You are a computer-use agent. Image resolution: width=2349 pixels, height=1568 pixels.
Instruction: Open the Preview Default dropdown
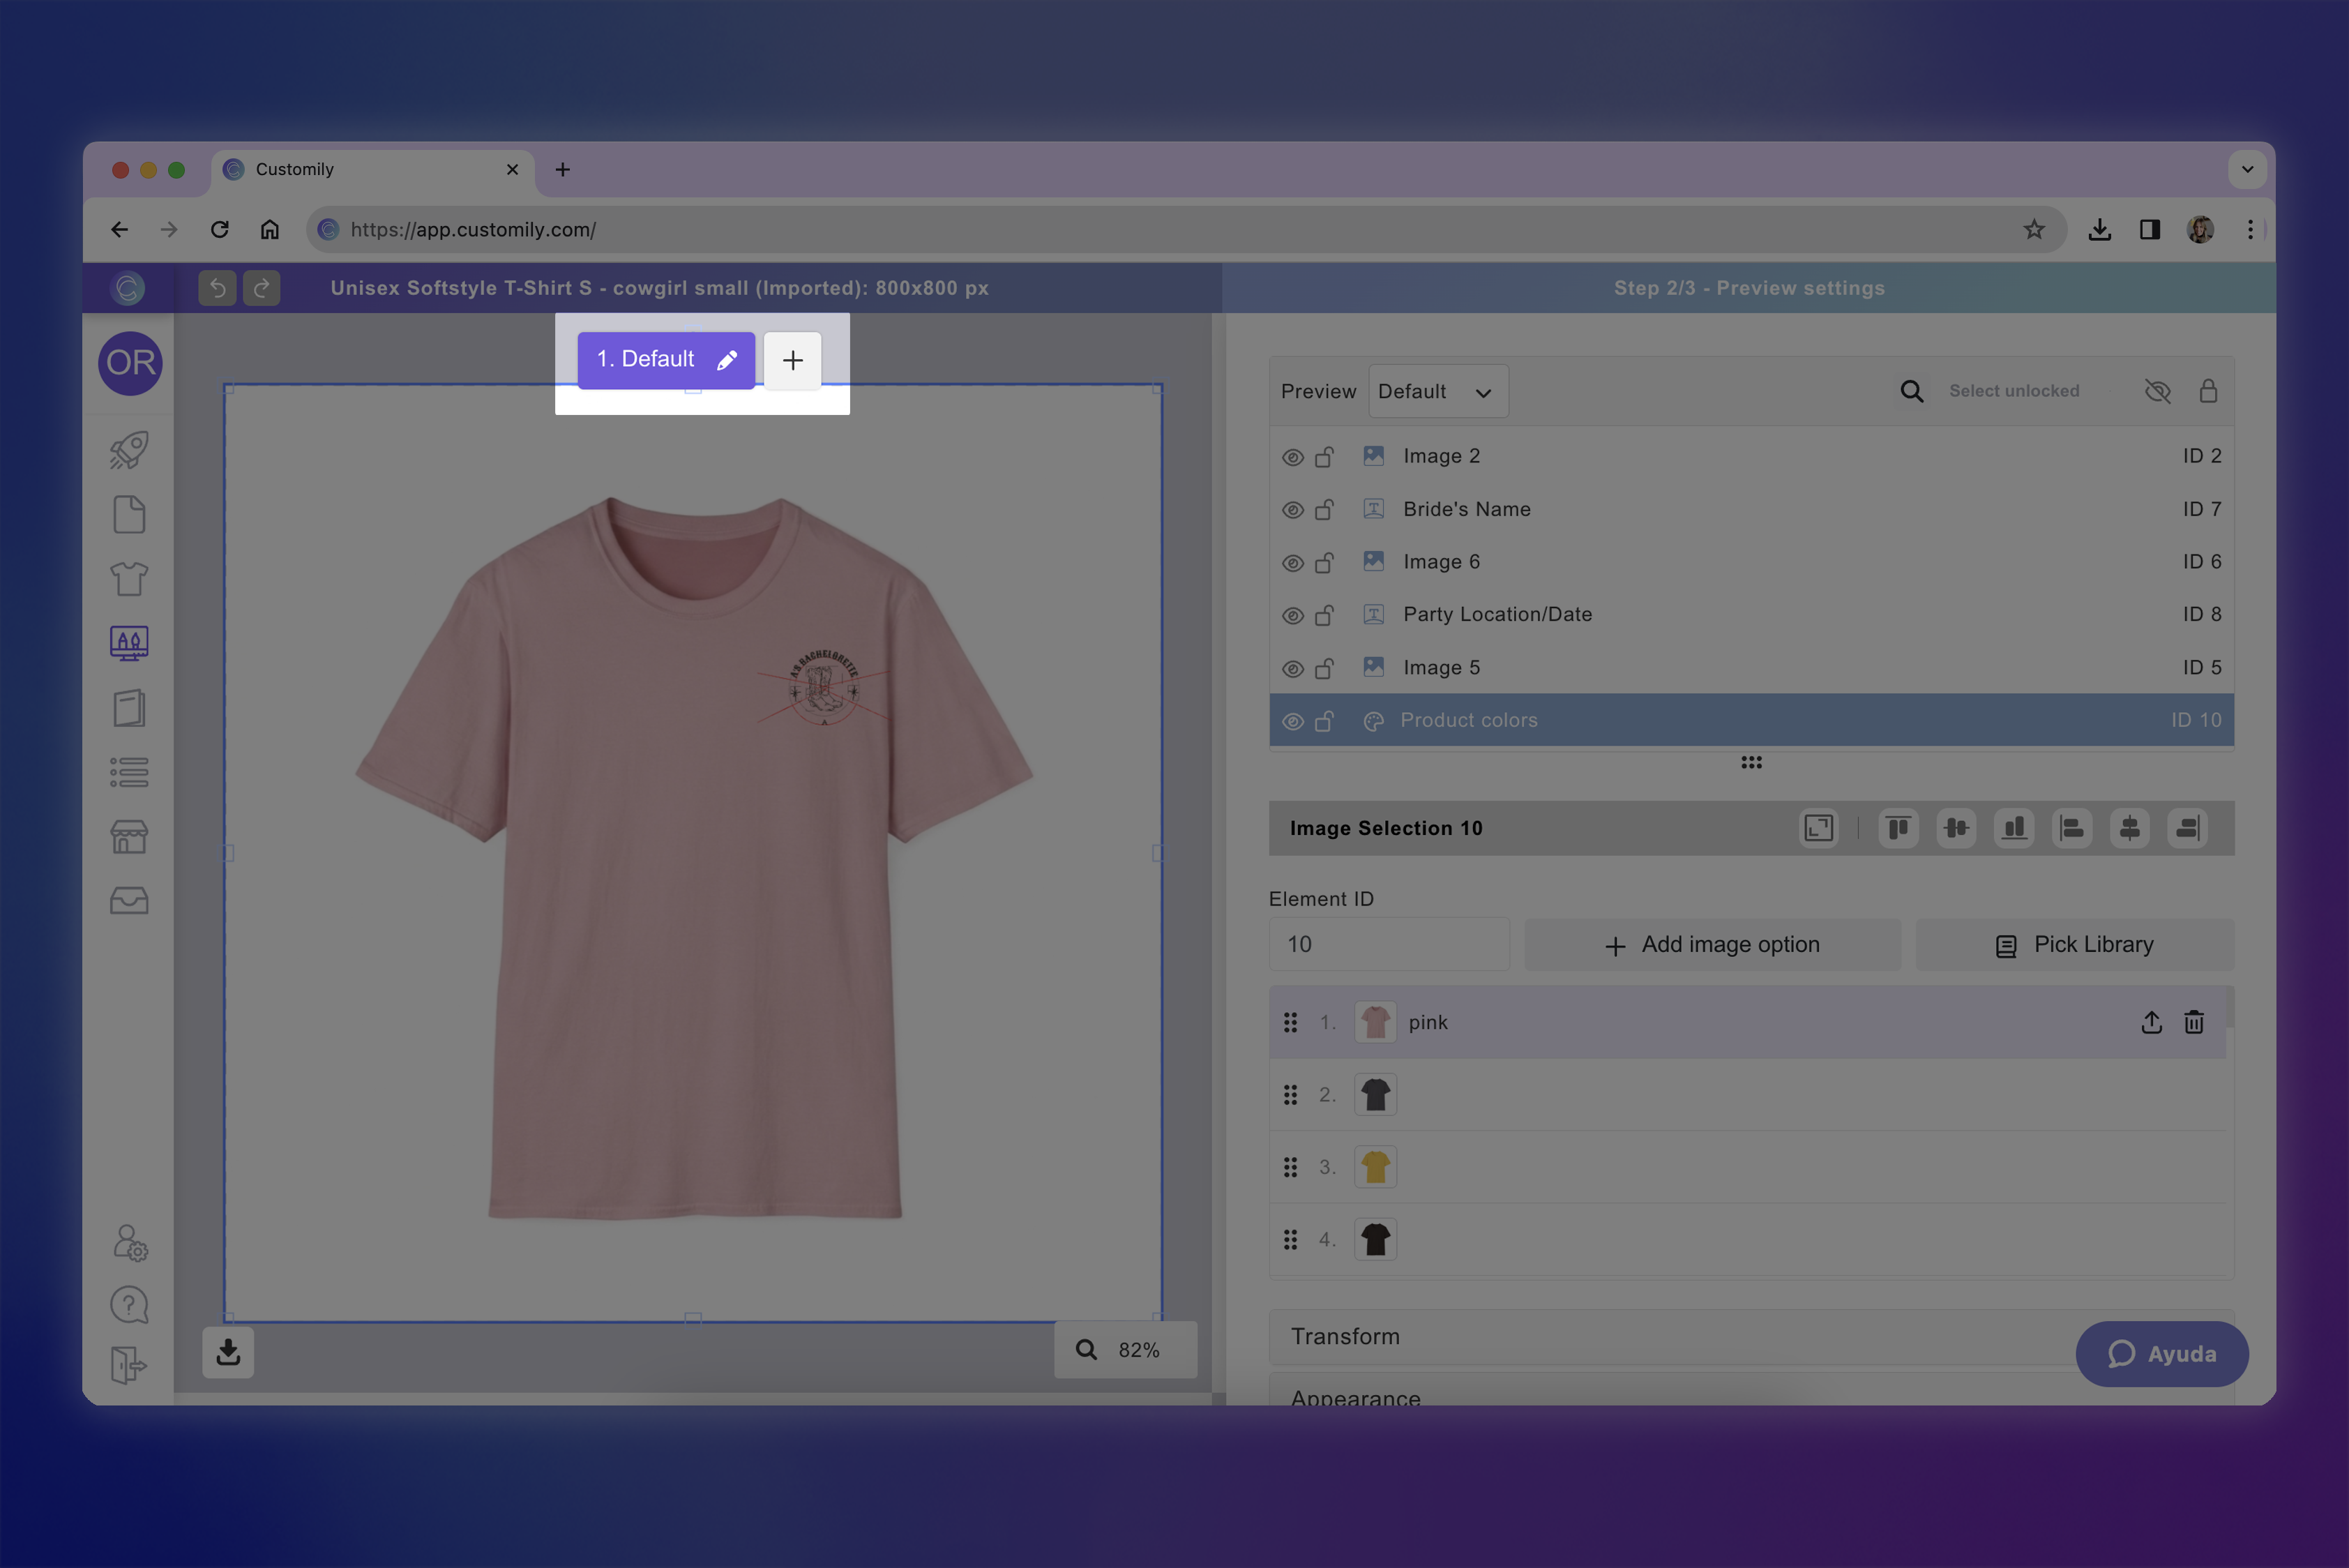pos(1437,392)
